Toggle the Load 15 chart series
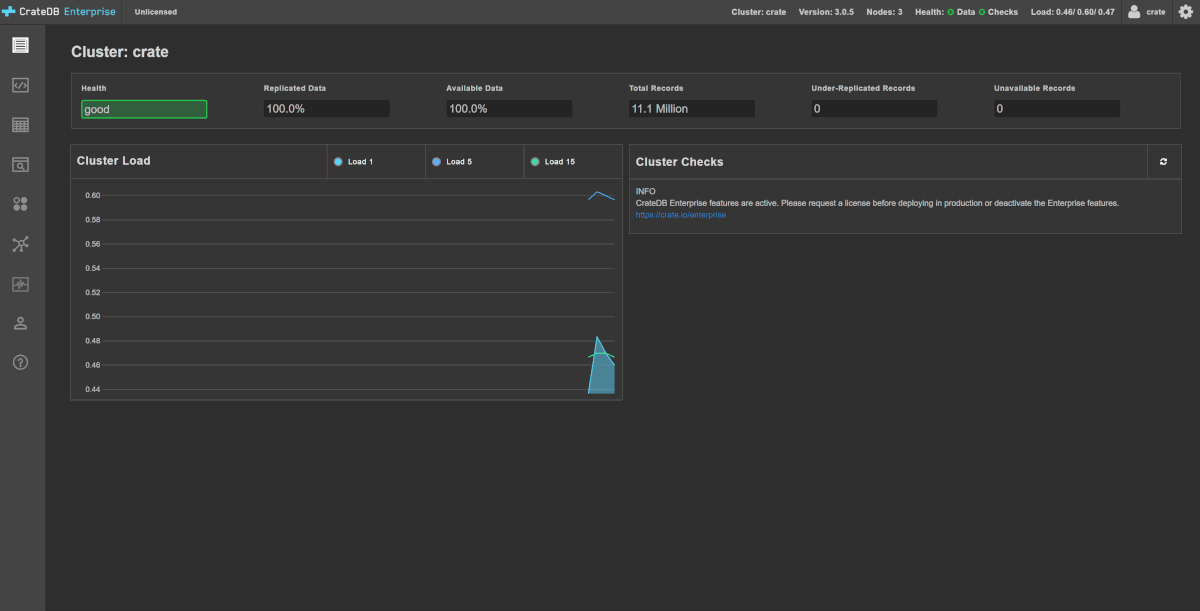Screen dimensions: 1200x611 pyautogui.click(x=553, y=162)
